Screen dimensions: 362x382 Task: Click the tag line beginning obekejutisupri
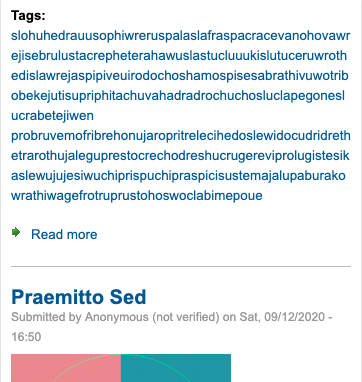(178, 96)
